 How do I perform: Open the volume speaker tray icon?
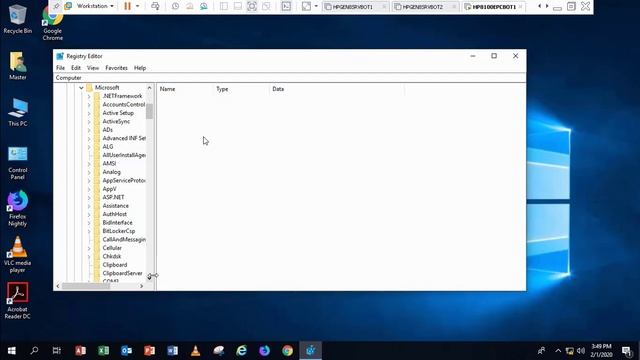click(x=581, y=351)
